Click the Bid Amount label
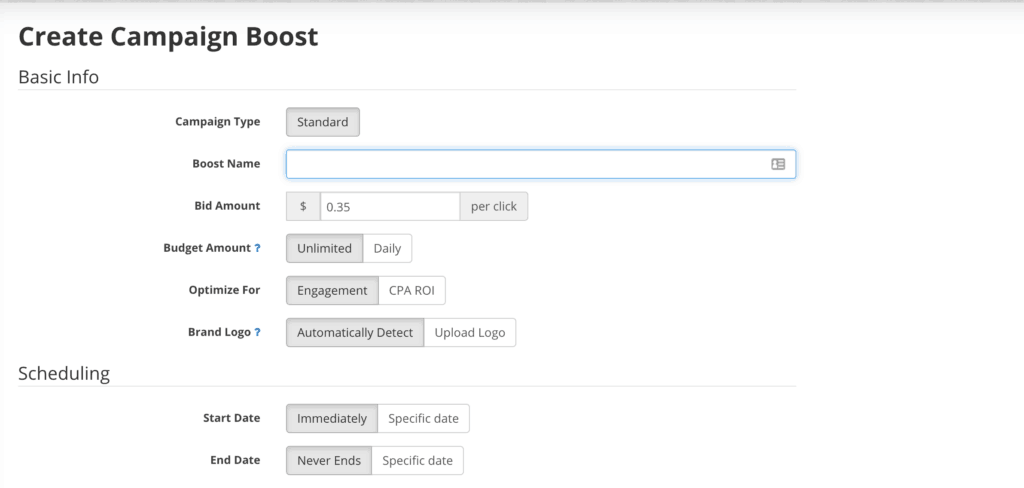 (x=227, y=206)
